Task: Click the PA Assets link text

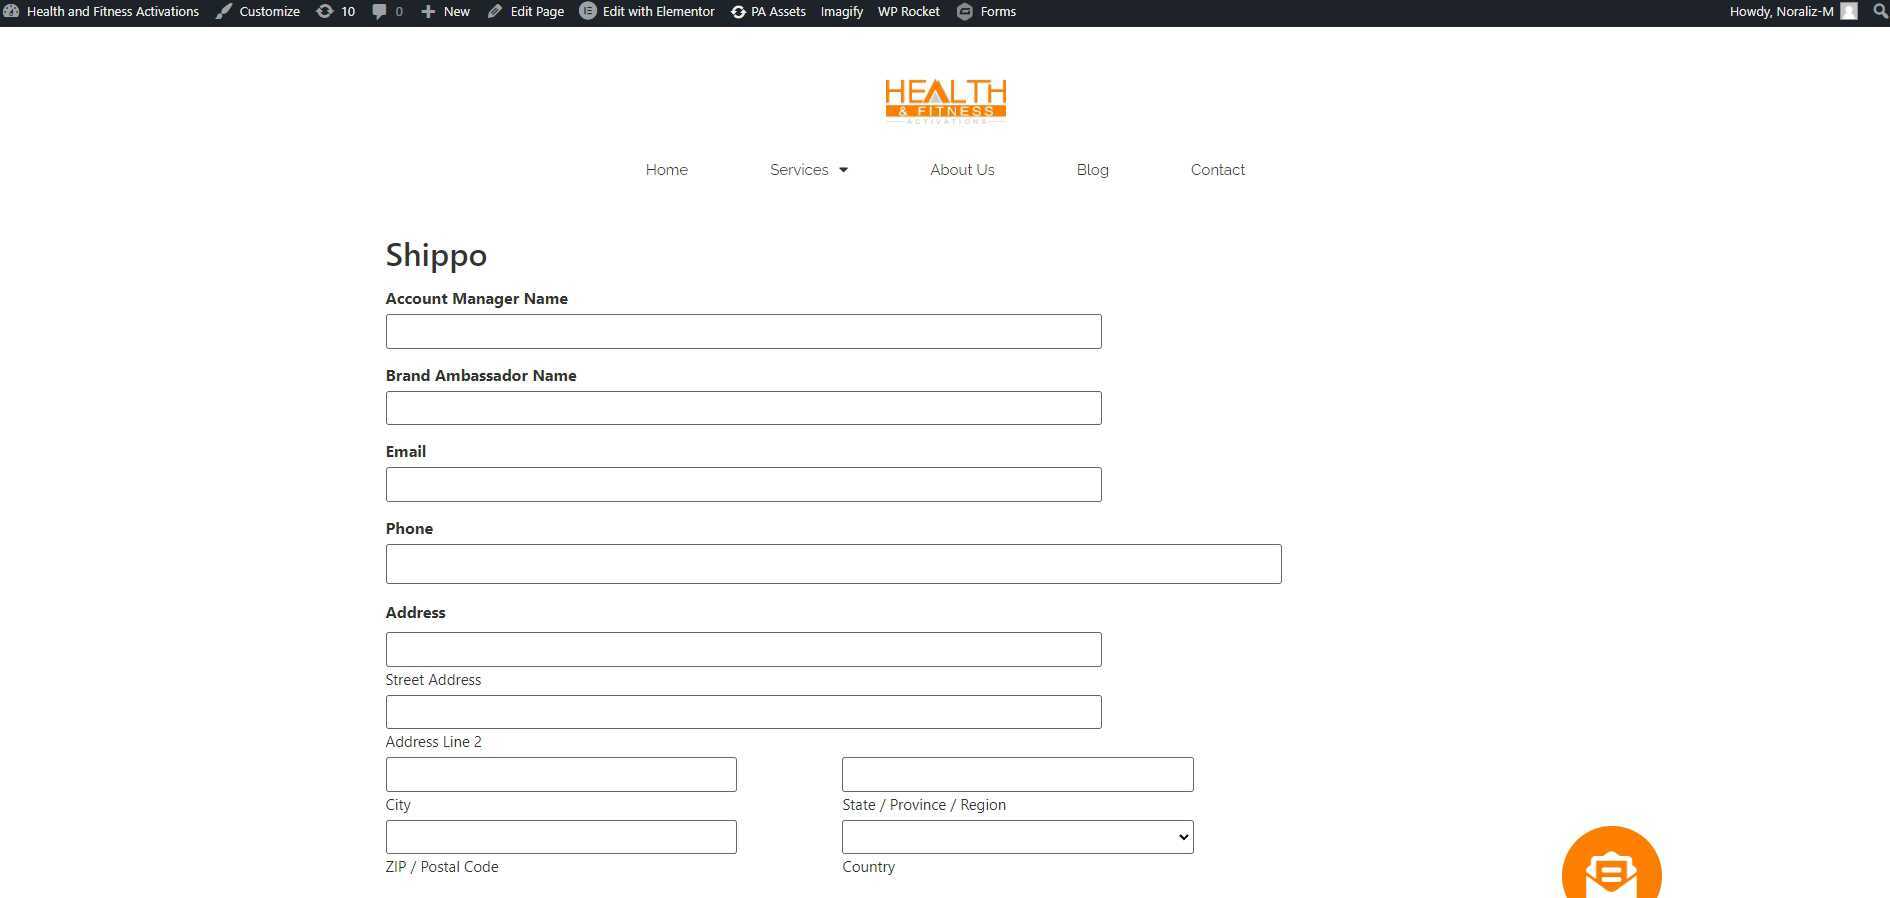Action: pyautogui.click(x=778, y=12)
